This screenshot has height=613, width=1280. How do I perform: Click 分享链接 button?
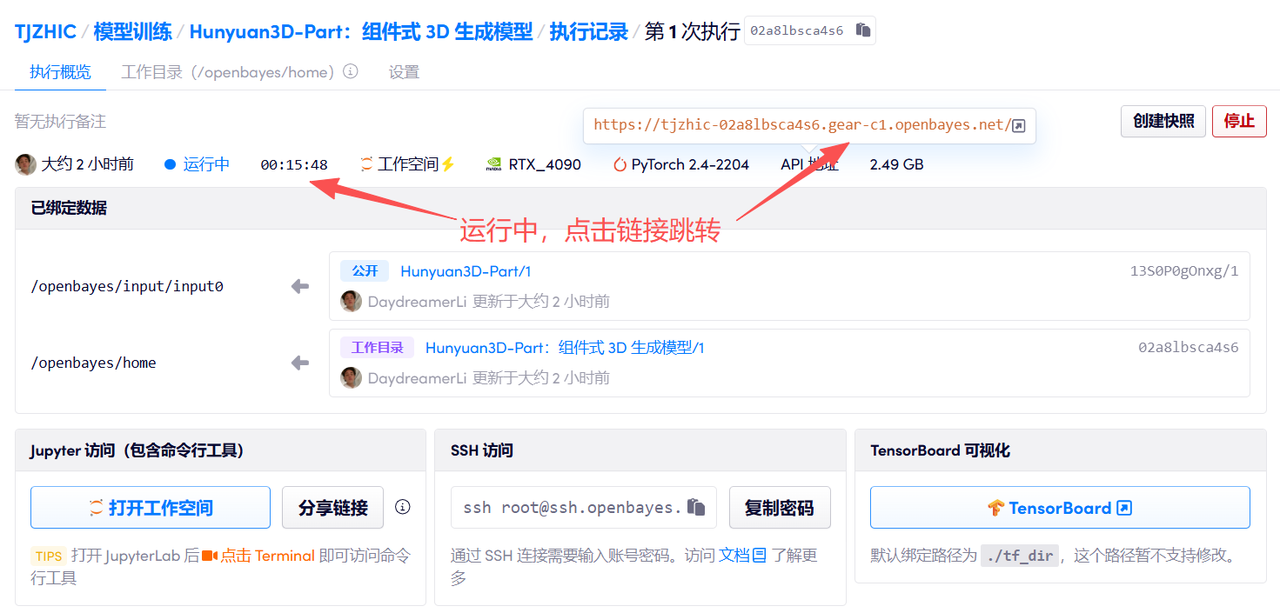333,507
